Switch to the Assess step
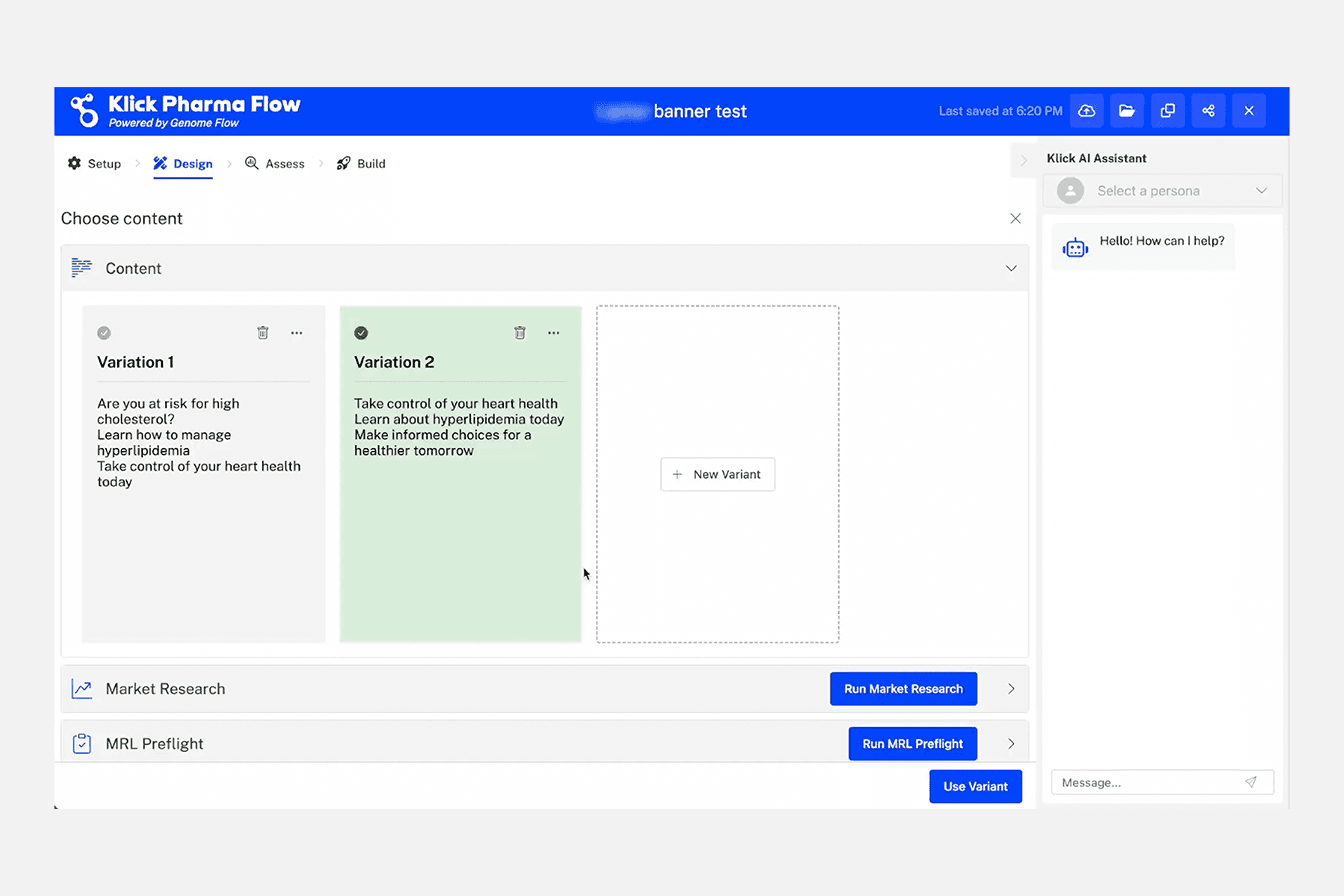 coord(275,164)
